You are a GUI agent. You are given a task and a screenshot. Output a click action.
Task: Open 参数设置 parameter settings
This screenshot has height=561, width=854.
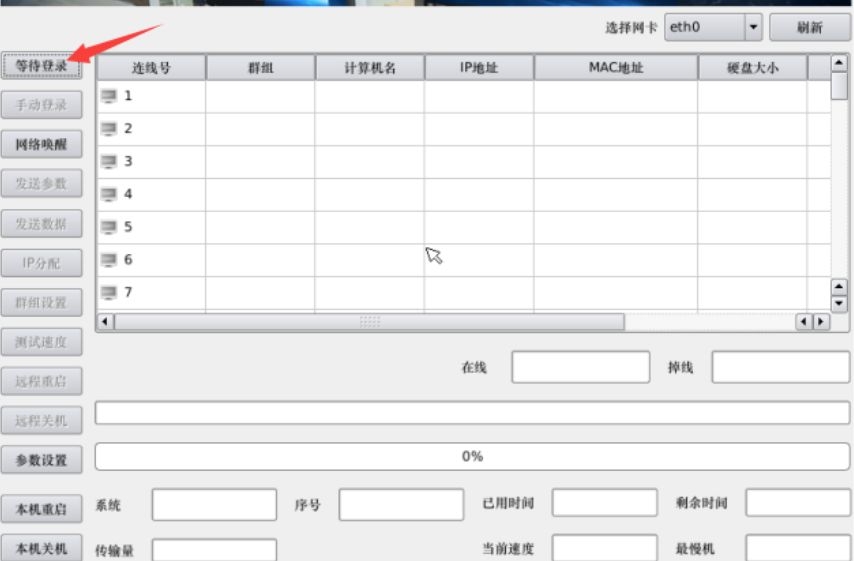pos(41,460)
